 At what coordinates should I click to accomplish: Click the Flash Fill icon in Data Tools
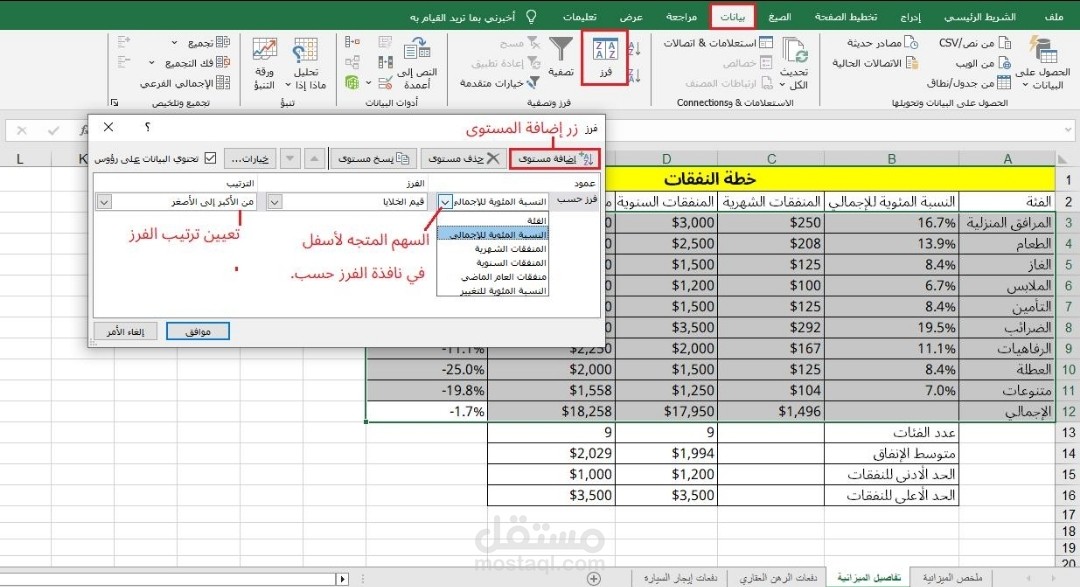tap(385, 43)
